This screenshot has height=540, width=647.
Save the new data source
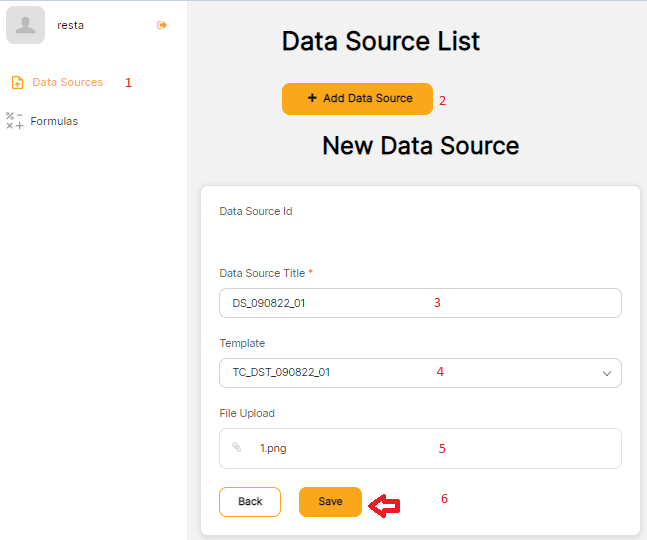point(330,501)
